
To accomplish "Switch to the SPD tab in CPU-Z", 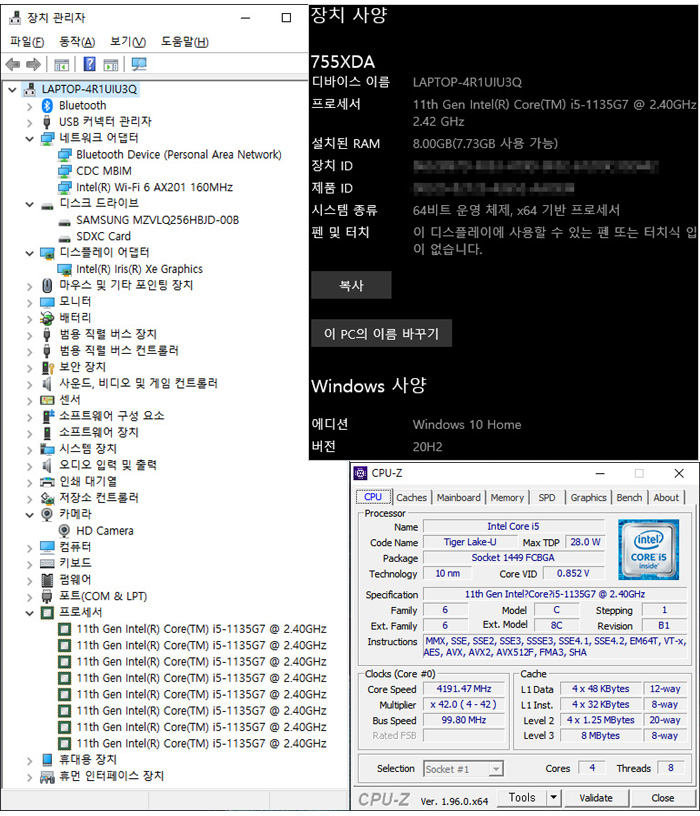I will point(546,498).
